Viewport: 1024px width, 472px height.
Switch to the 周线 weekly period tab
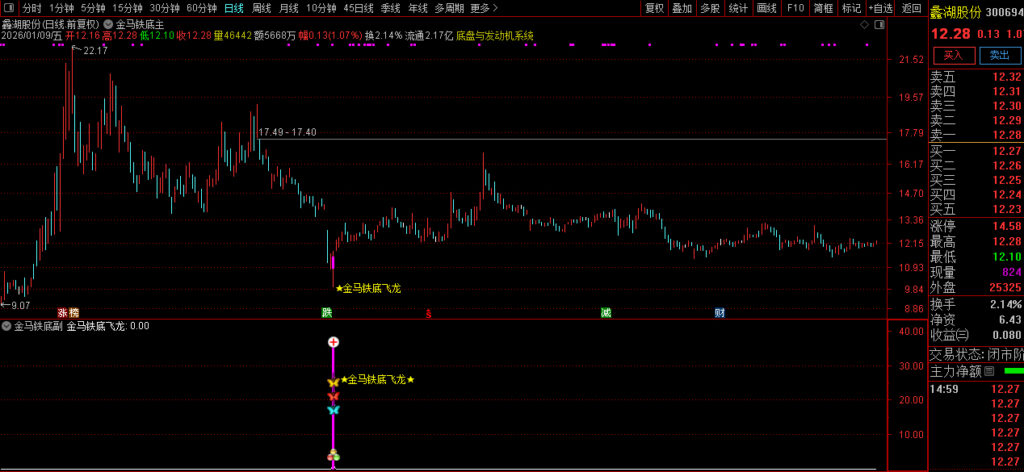(x=261, y=8)
